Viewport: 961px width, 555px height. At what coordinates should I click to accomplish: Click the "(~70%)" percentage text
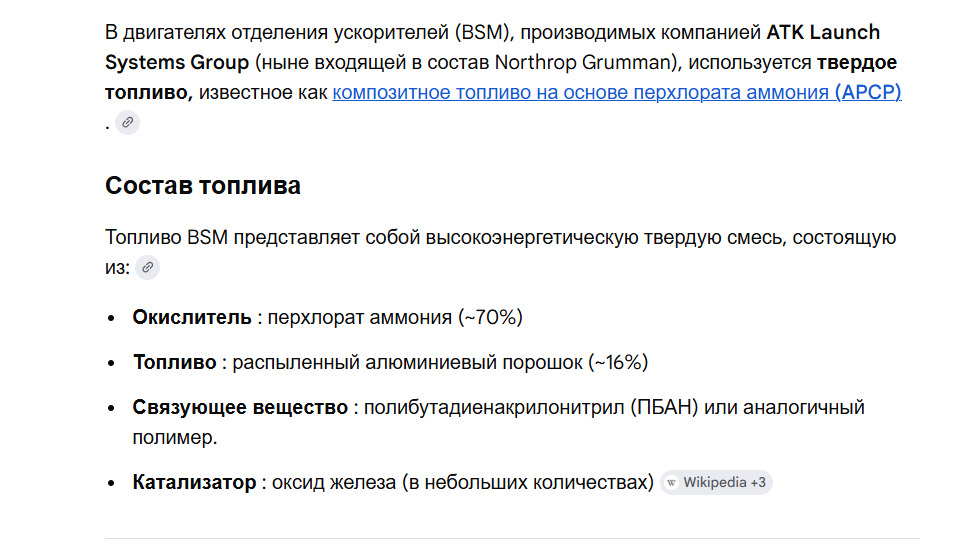(x=490, y=318)
